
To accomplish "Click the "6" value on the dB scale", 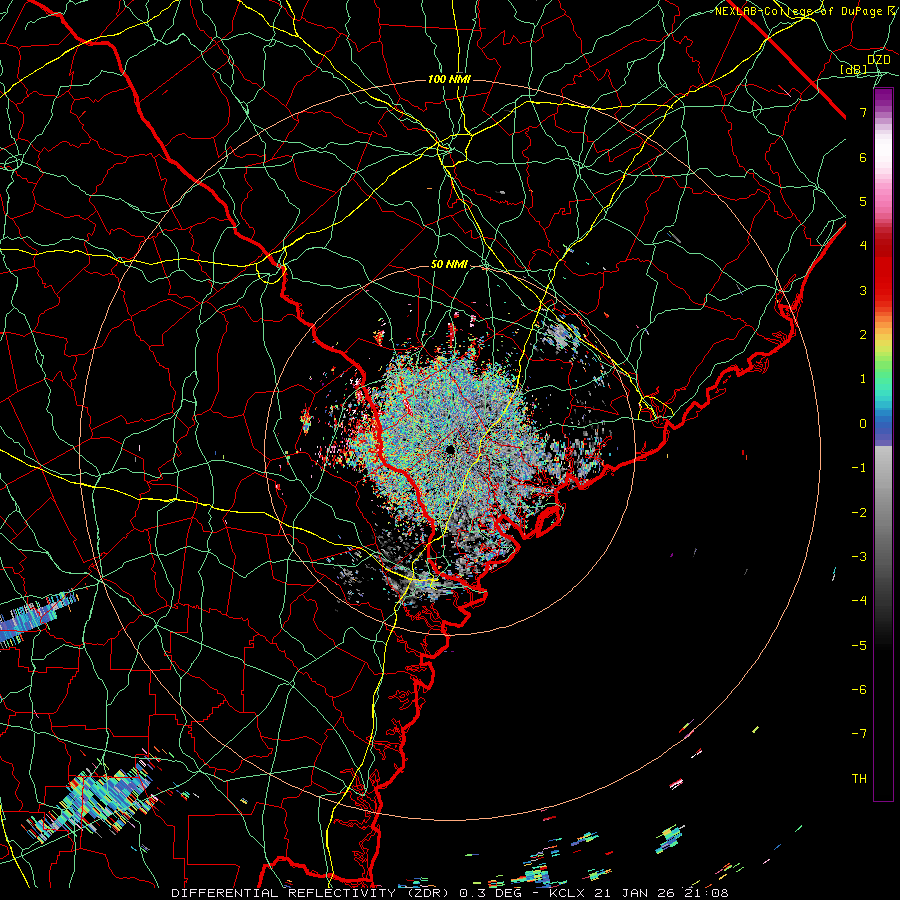I will click(x=863, y=157).
